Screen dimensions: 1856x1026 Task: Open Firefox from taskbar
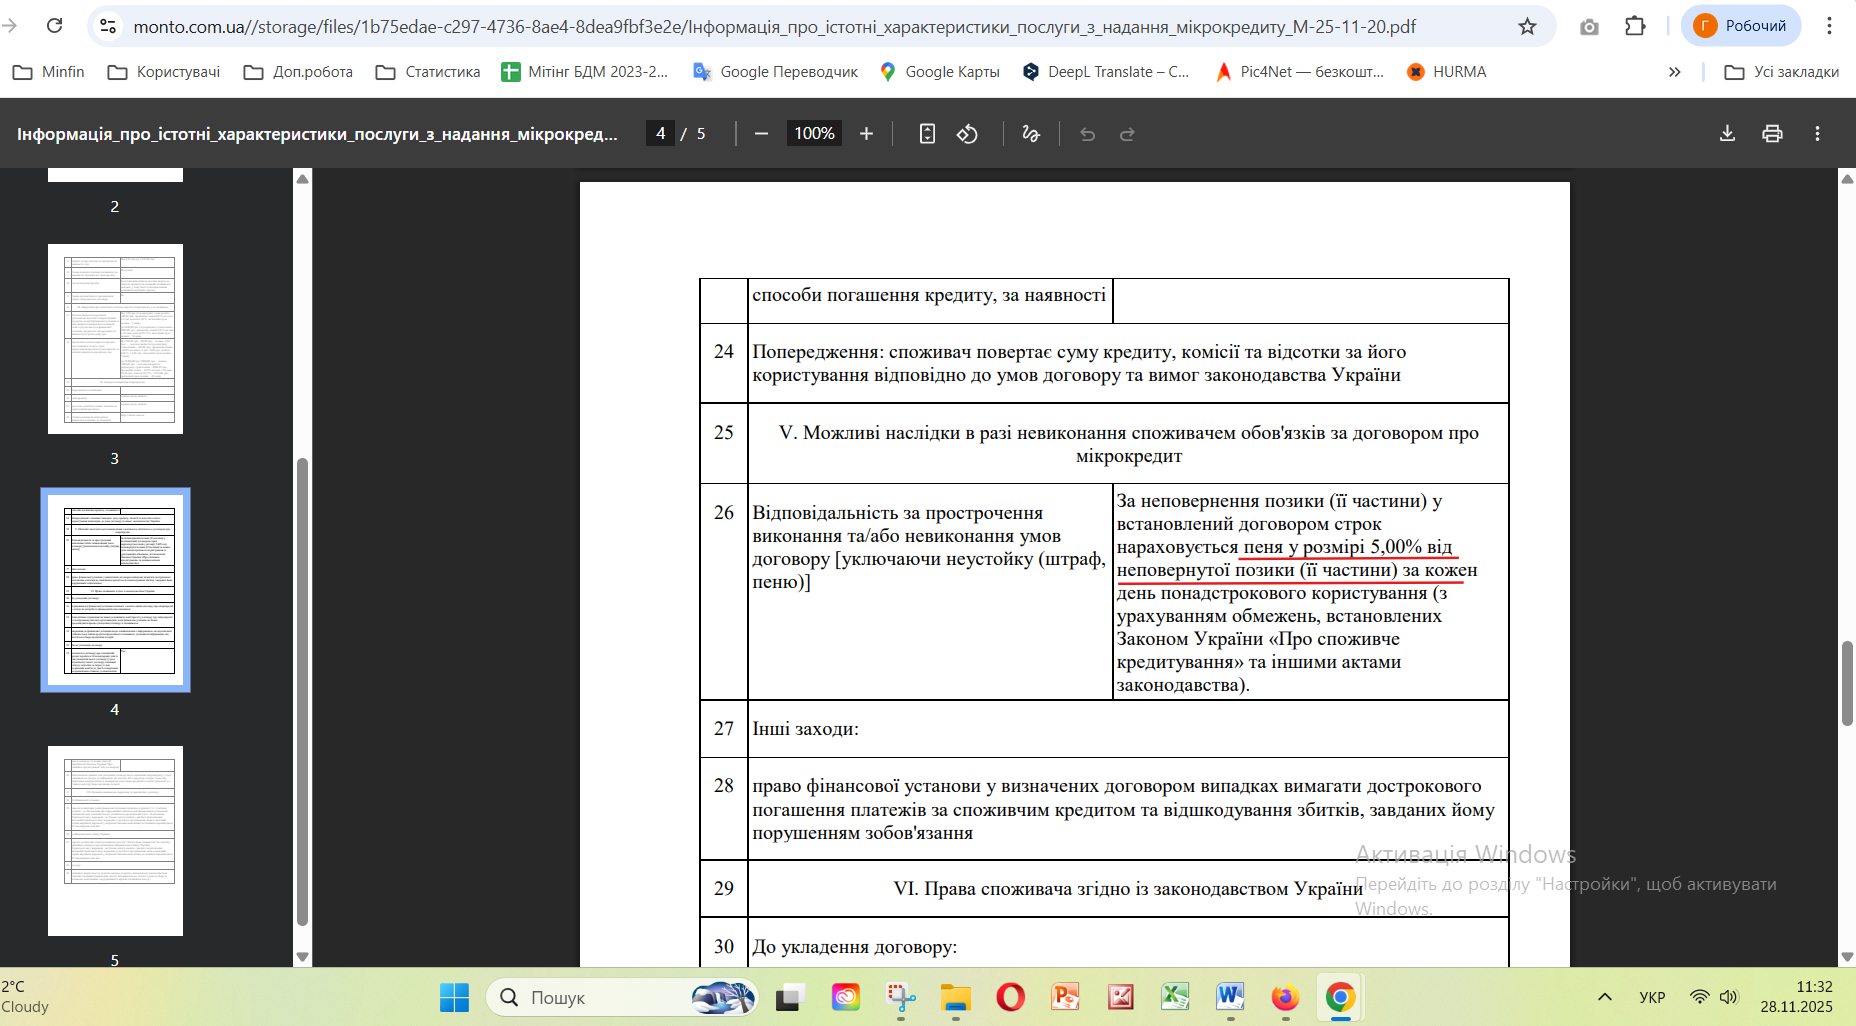[1285, 997]
